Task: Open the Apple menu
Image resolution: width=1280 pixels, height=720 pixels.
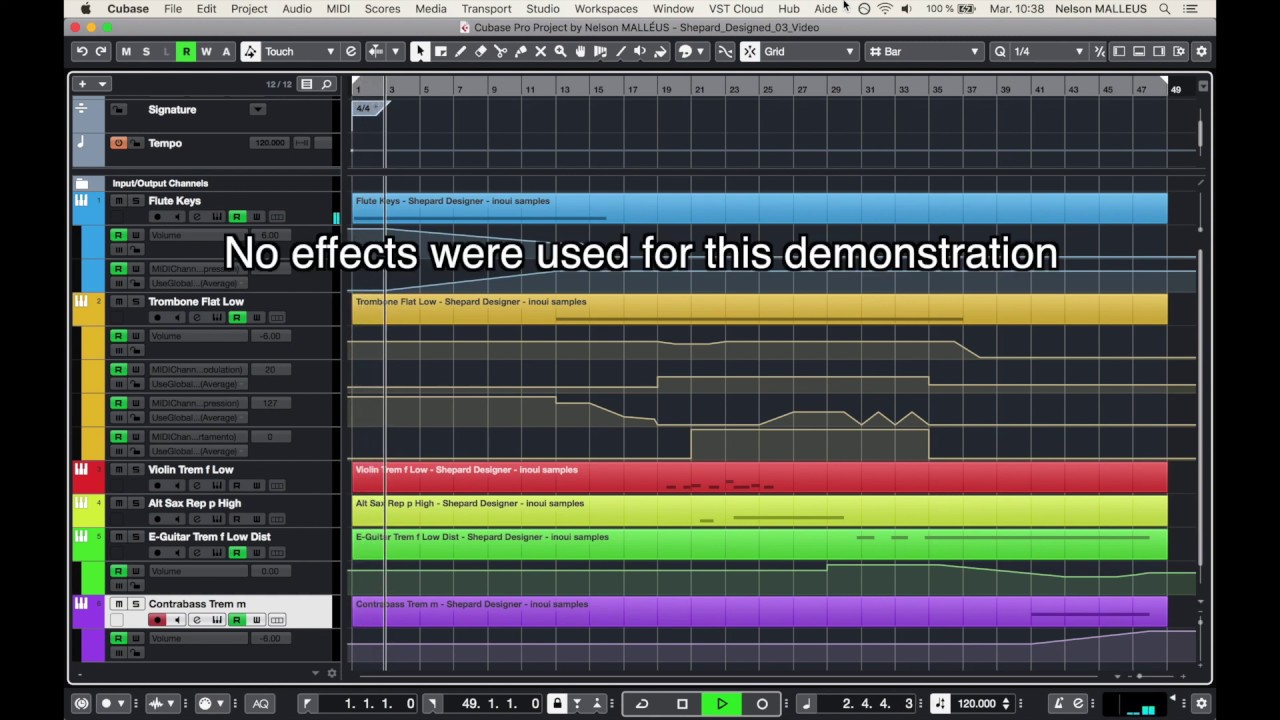Action: pyautogui.click(x=86, y=9)
